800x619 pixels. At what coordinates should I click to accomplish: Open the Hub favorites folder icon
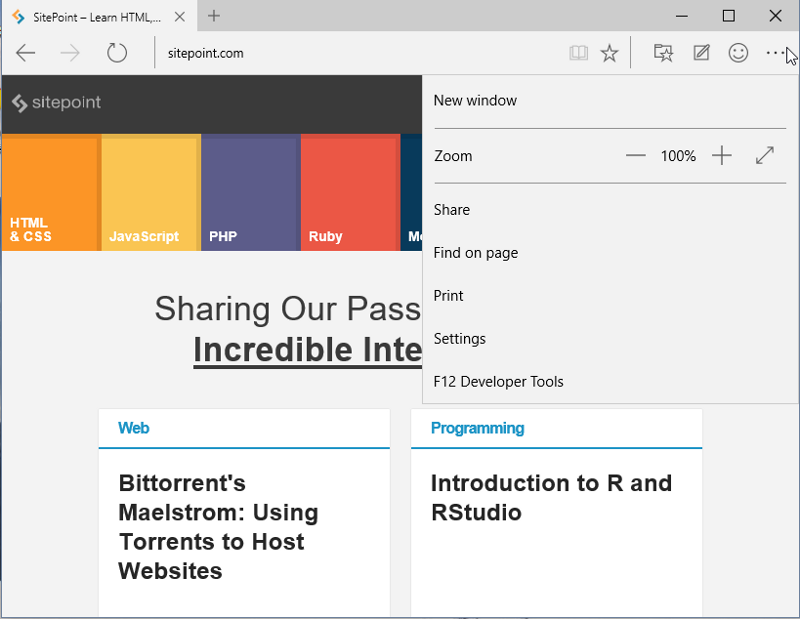(663, 53)
